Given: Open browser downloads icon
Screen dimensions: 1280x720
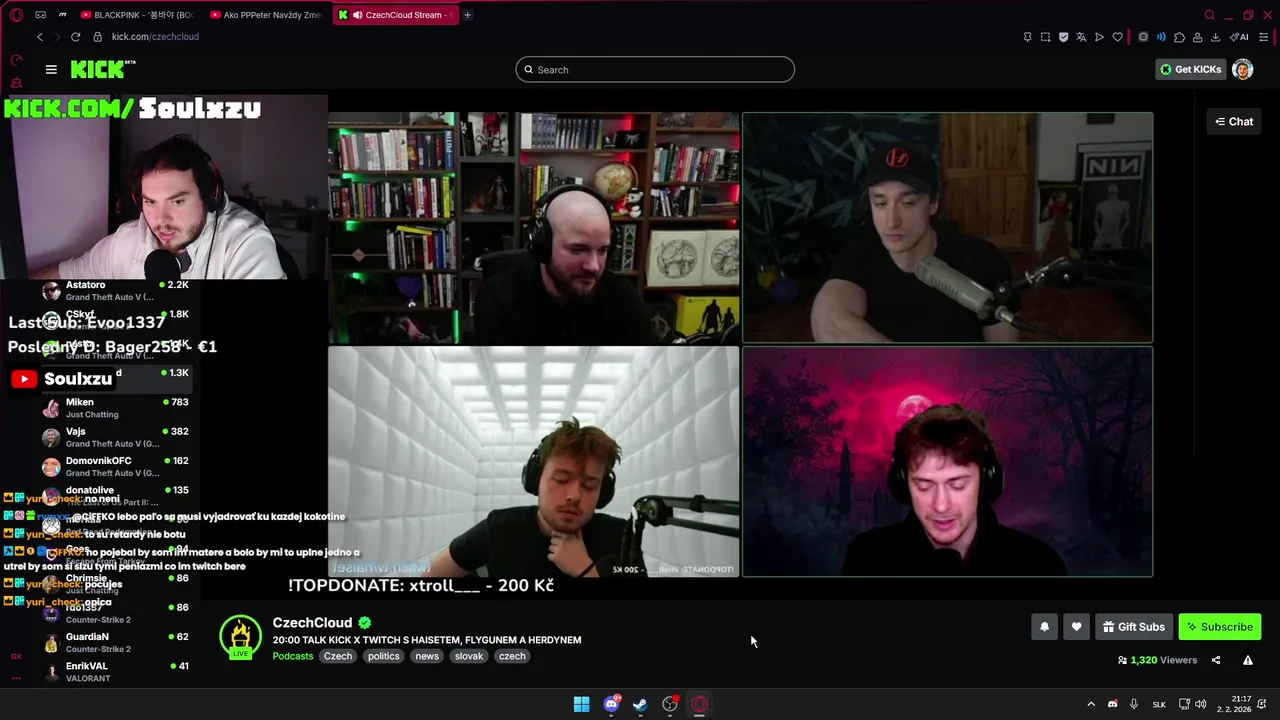Looking at the screenshot, I should click(x=1215, y=37).
